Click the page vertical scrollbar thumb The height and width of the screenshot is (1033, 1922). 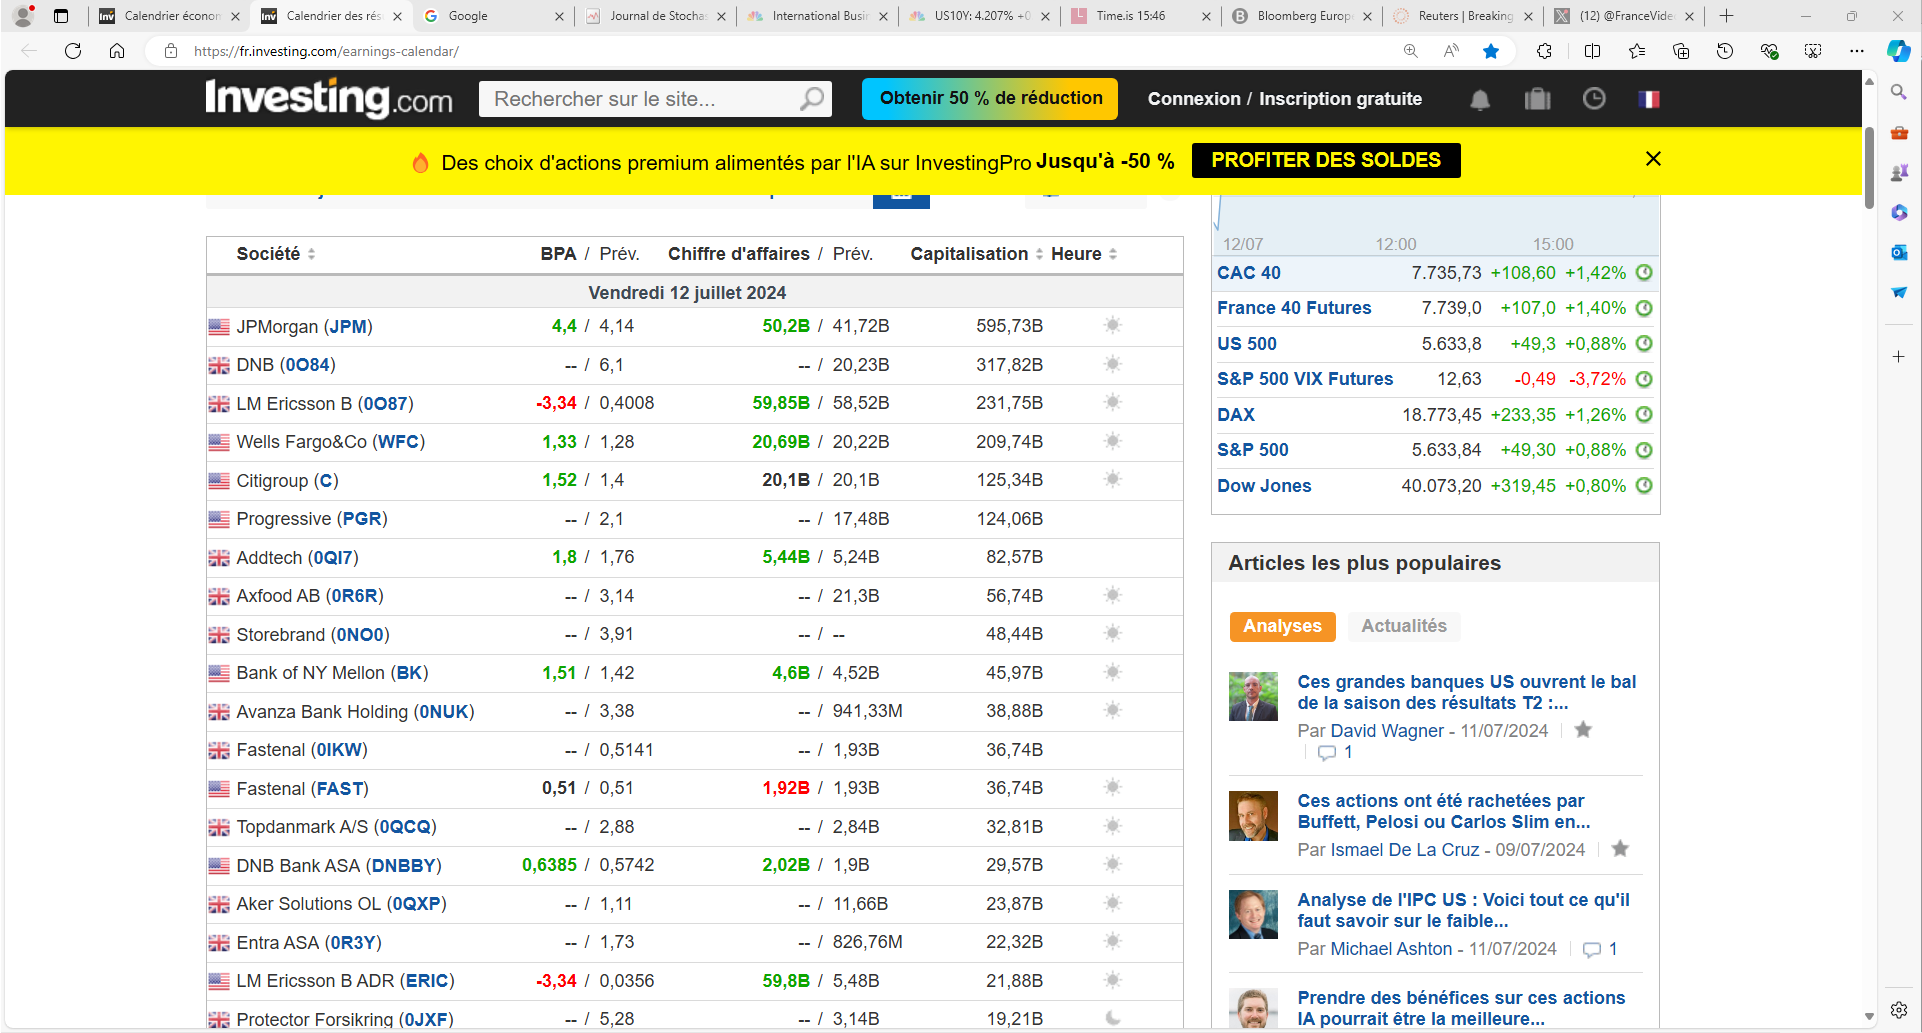click(1869, 168)
